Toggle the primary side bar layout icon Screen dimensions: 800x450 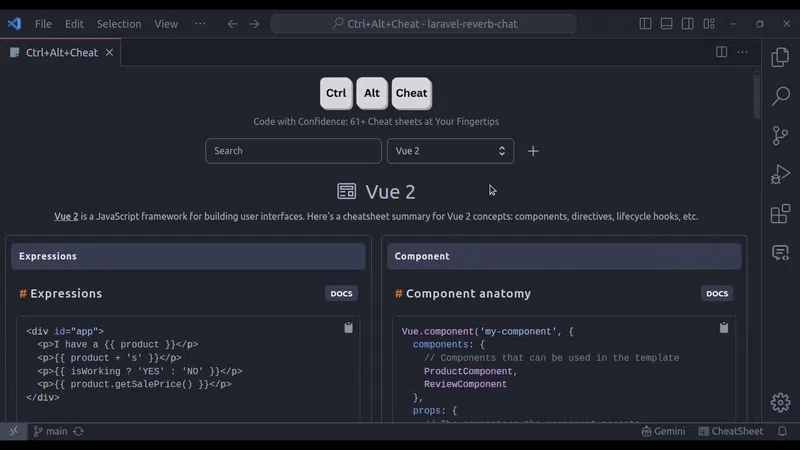coord(645,23)
